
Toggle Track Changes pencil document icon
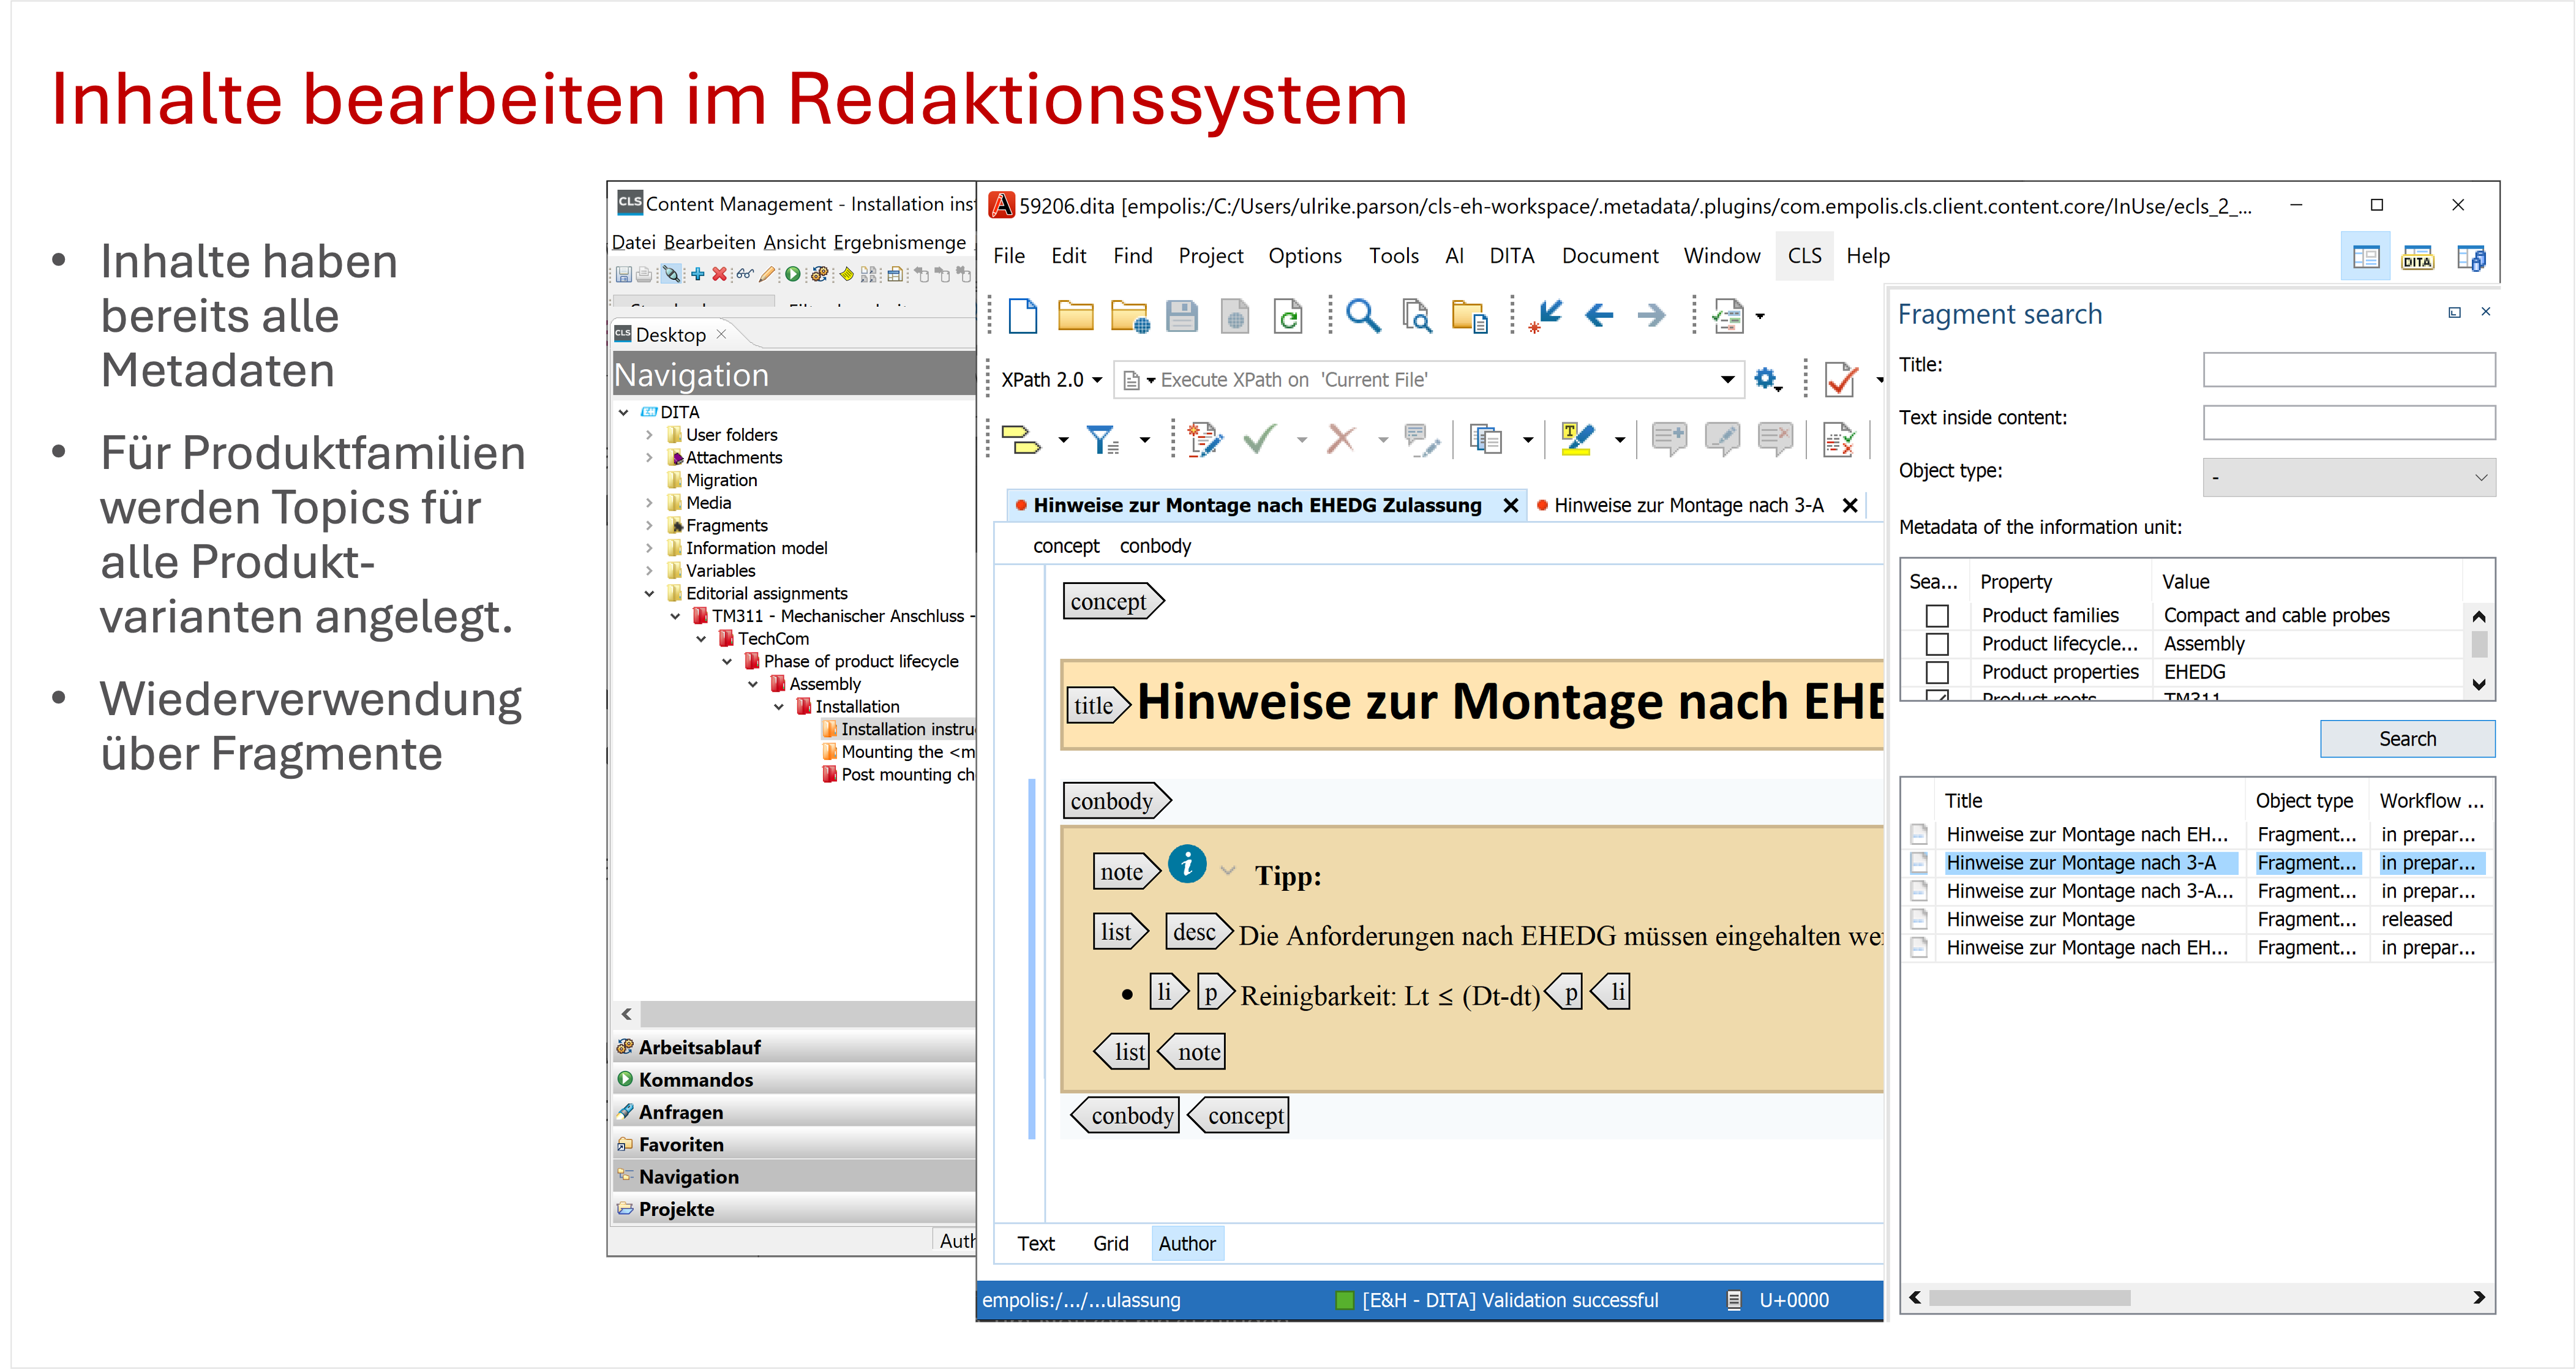[1204, 439]
